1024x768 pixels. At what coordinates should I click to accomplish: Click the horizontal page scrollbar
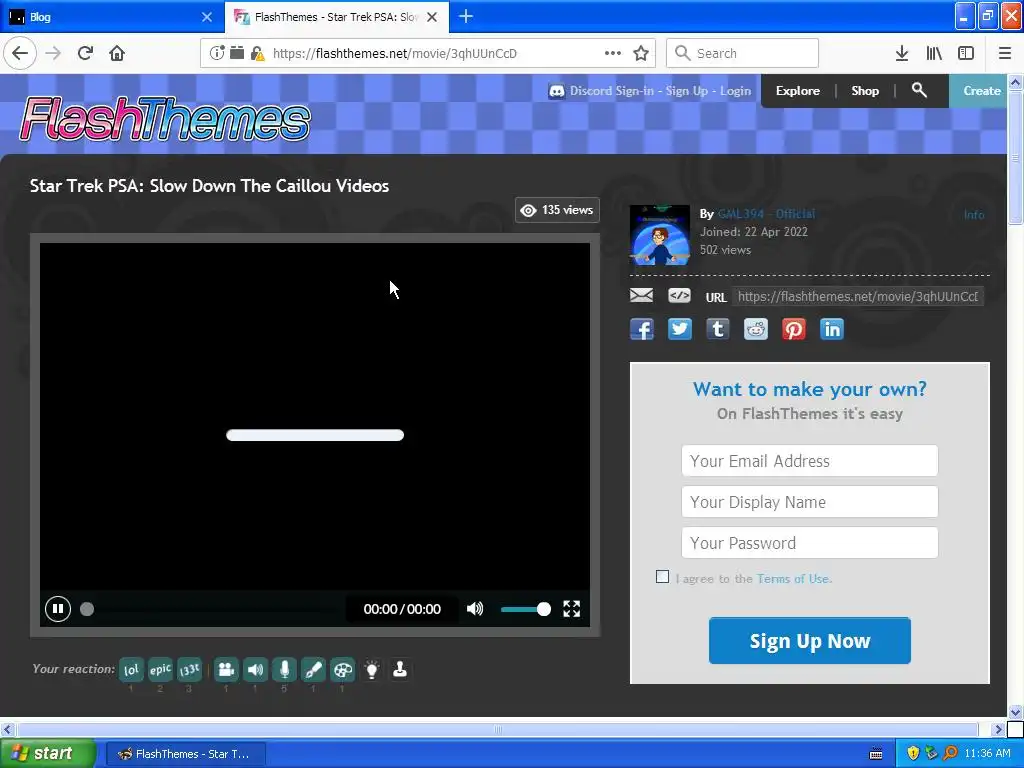pyautogui.click(x=498, y=729)
